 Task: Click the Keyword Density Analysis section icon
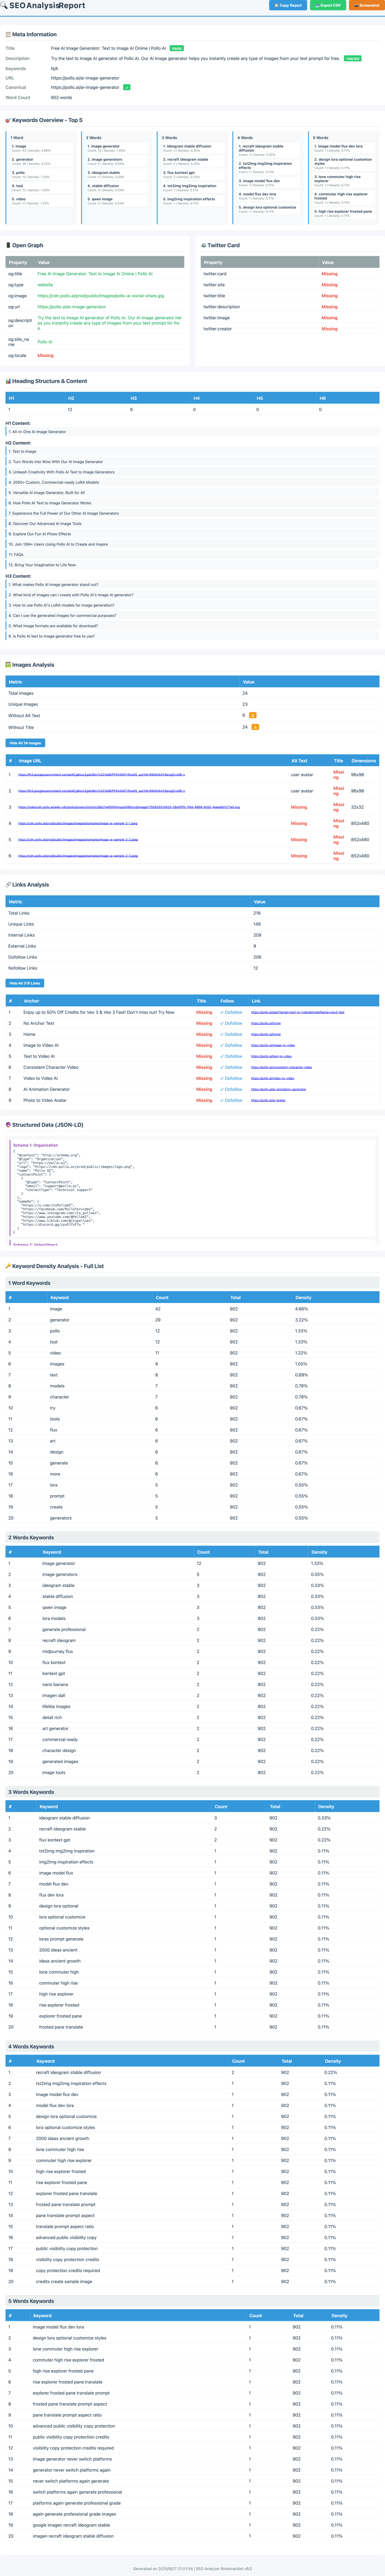coord(8,1266)
